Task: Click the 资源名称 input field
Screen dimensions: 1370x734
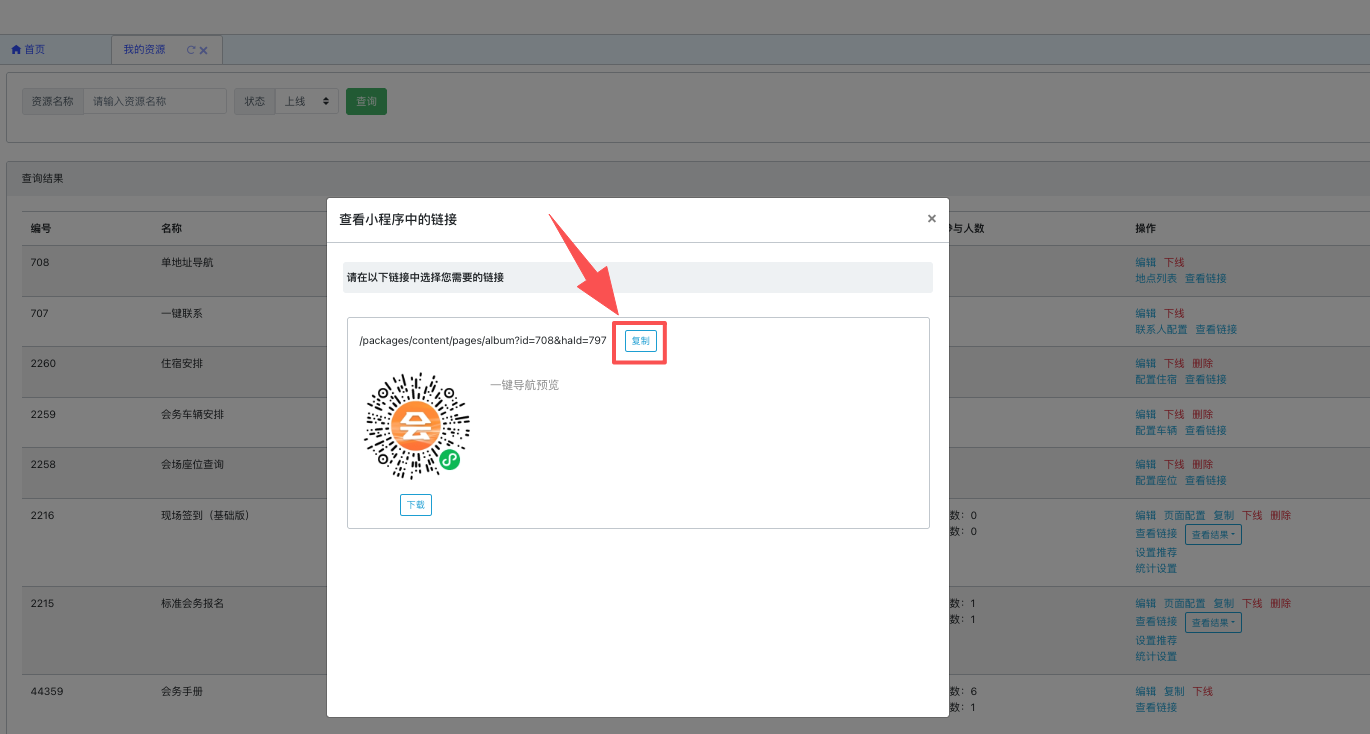Action: tap(155, 101)
